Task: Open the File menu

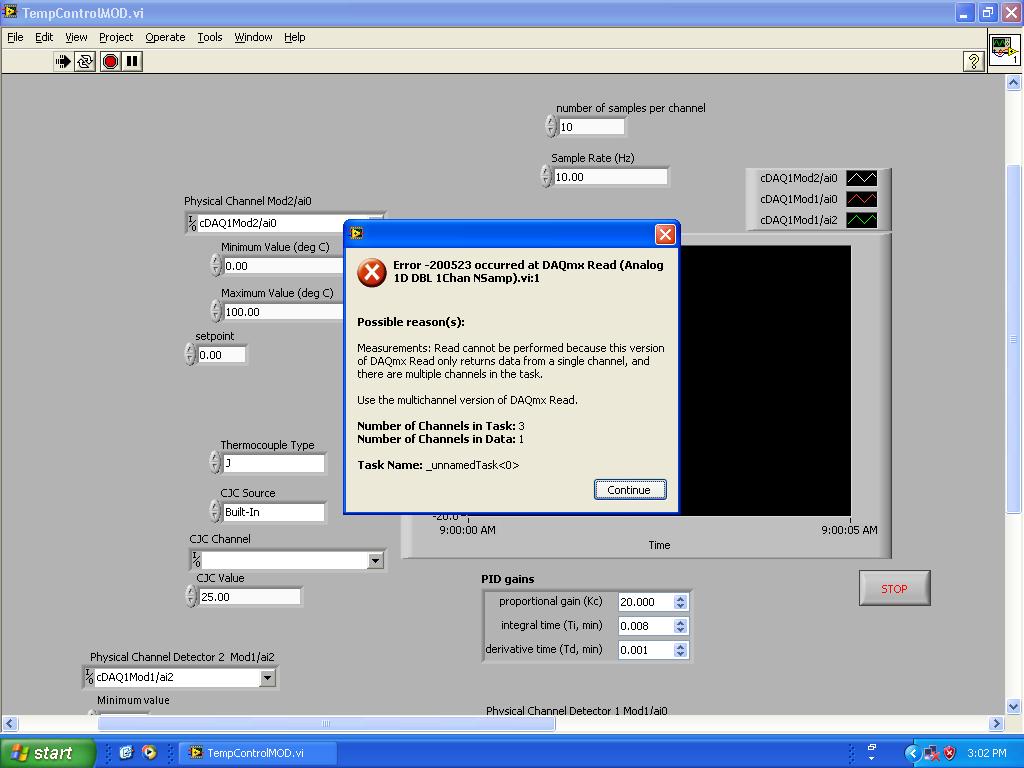Action: [15, 37]
